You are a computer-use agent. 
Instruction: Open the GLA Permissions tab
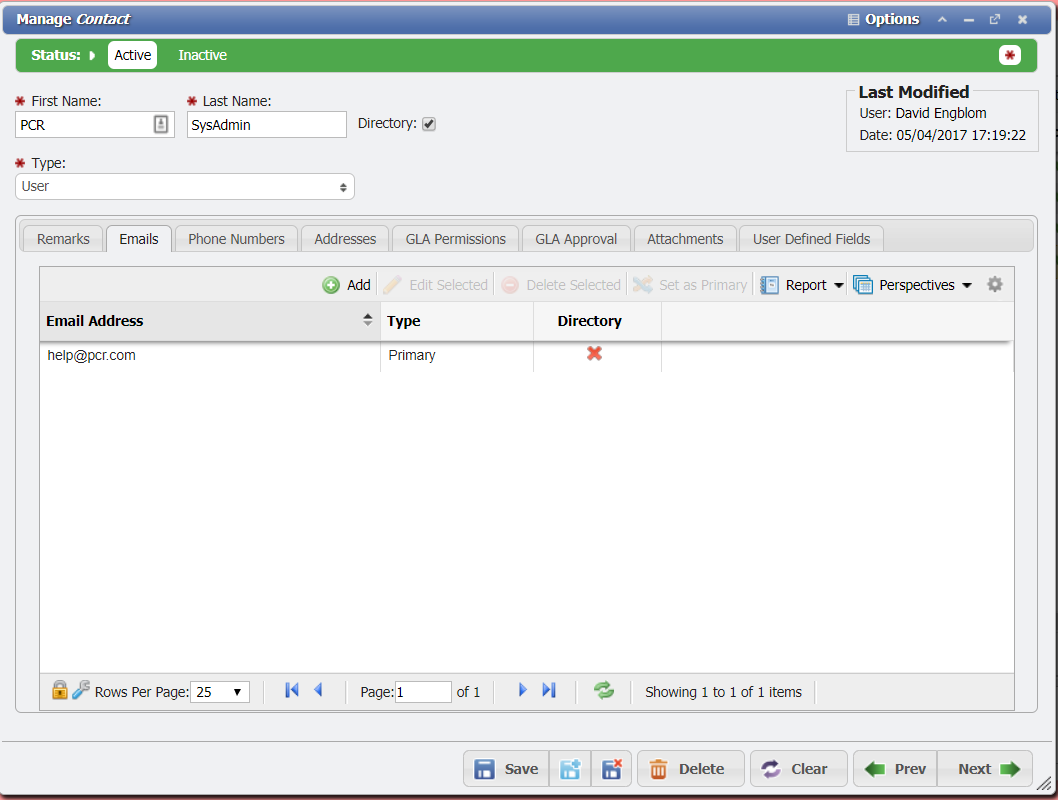coord(455,239)
